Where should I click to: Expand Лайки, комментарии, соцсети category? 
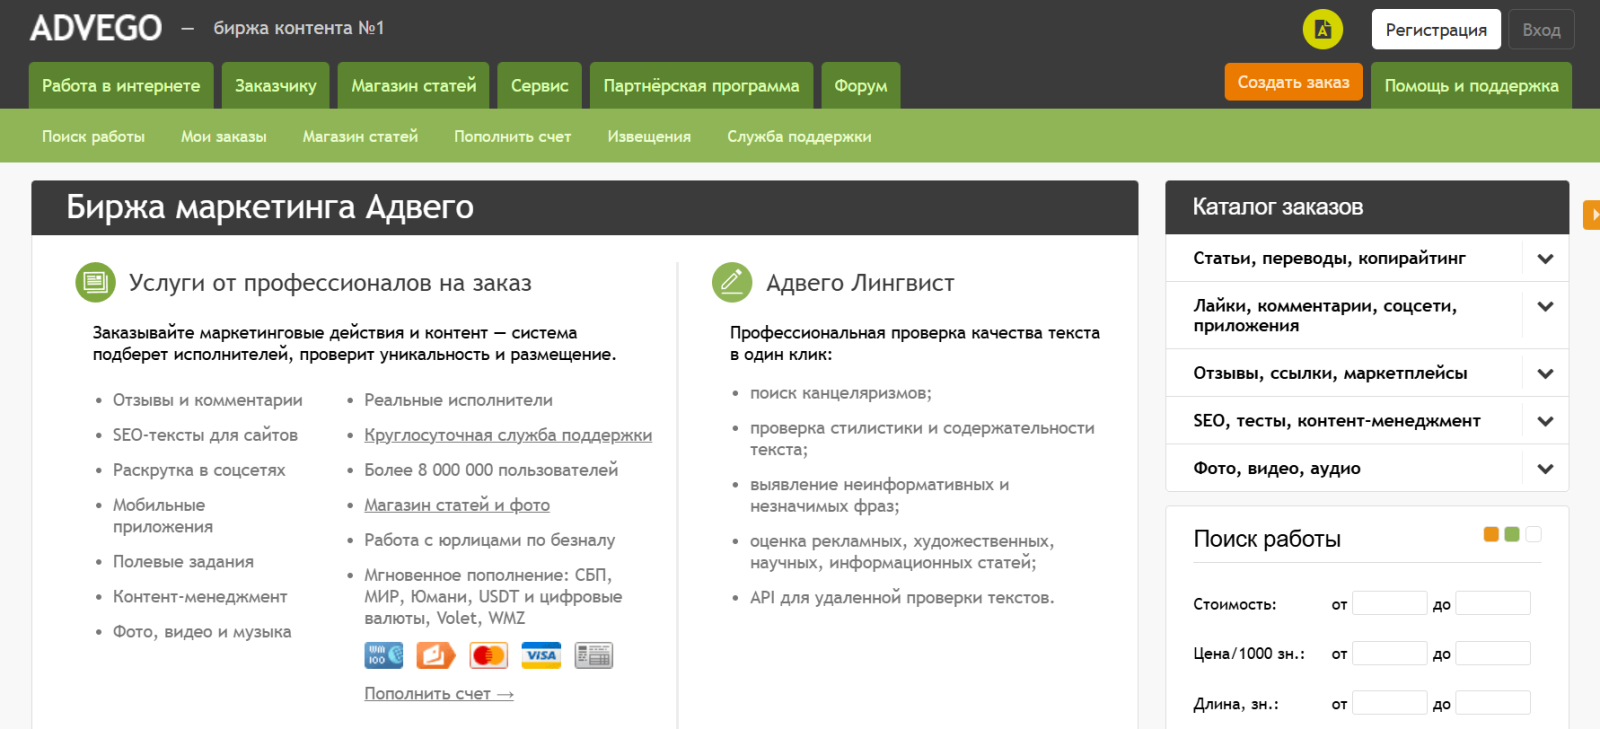pyautogui.click(x=1545, y=307)
